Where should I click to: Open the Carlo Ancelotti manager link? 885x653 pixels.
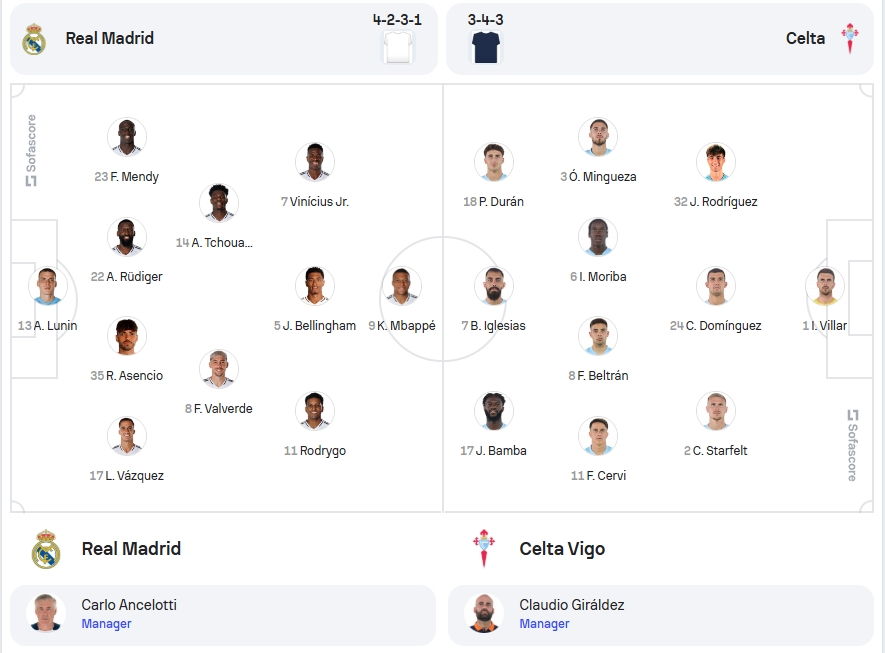point(129,605)
